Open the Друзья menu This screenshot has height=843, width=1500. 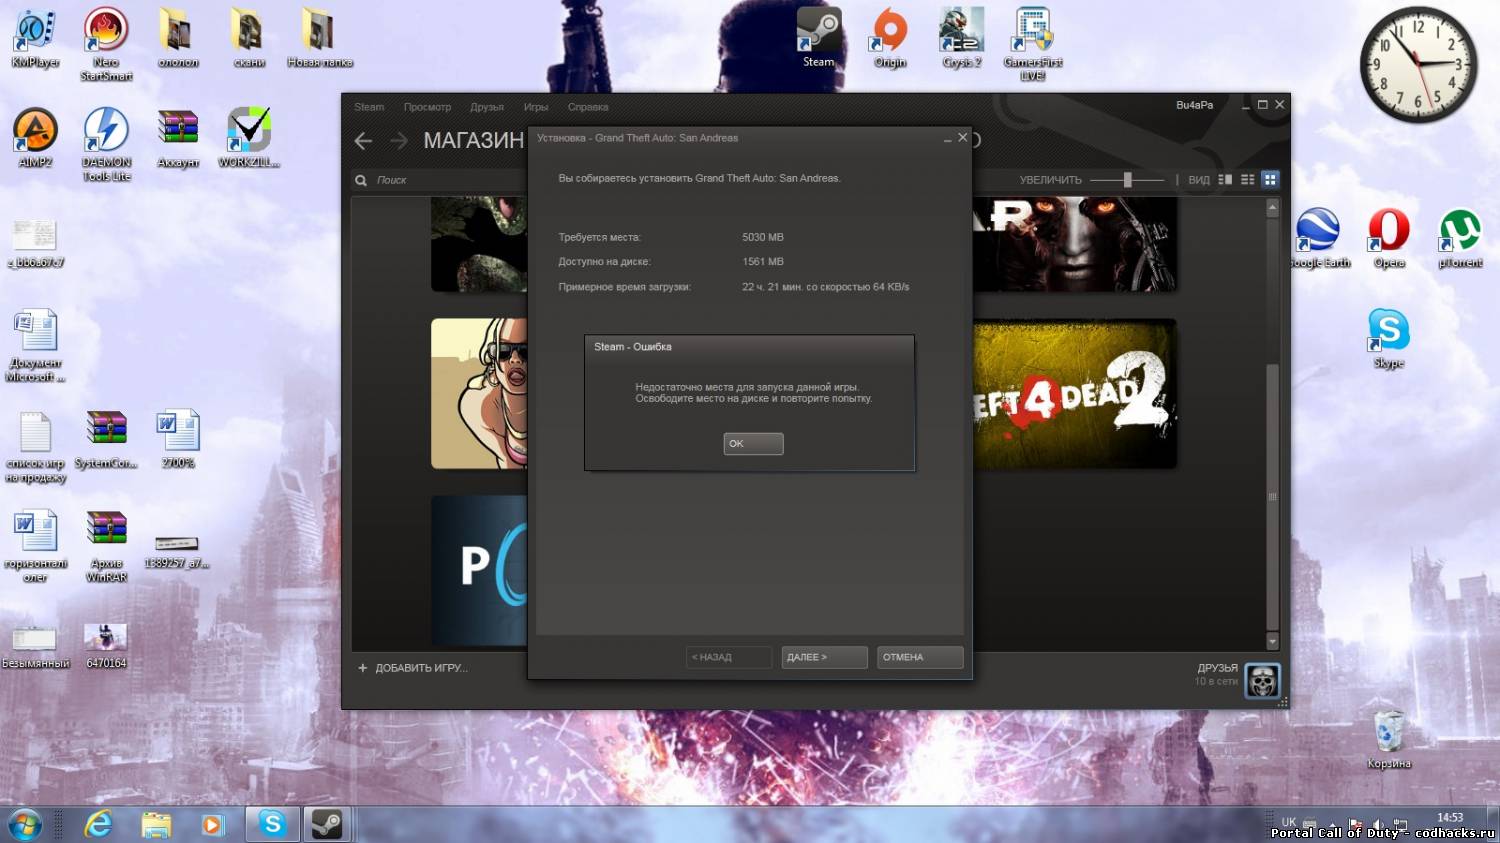tap(487, 107)
